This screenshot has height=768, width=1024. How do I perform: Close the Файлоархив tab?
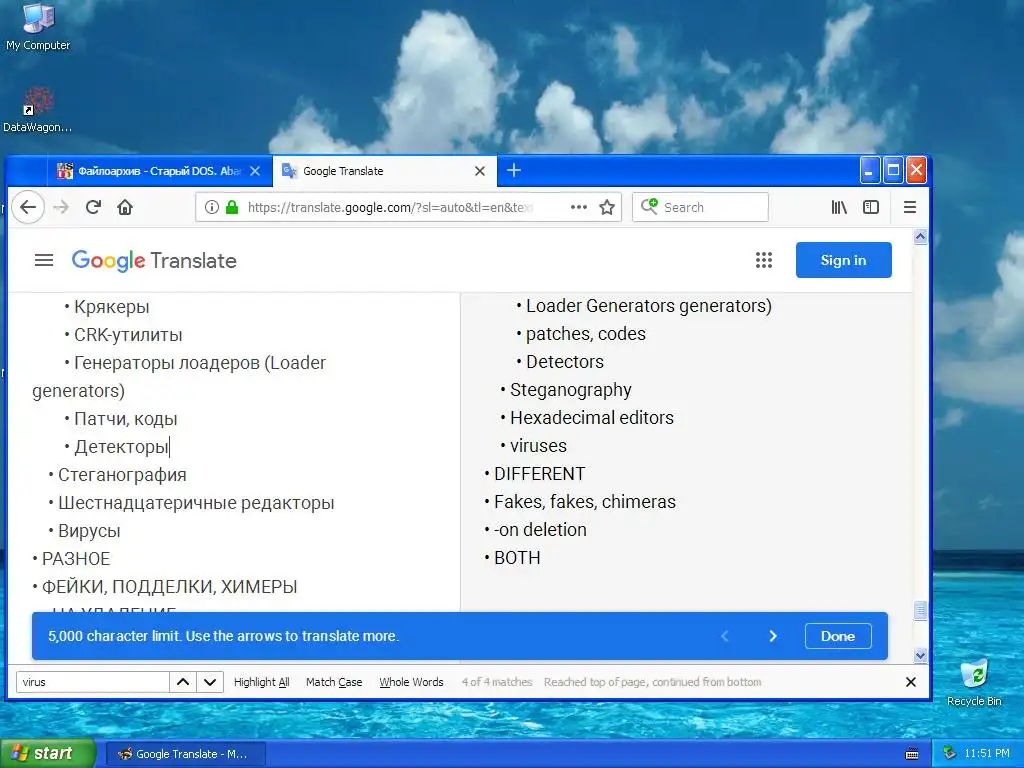pos(255,171)
